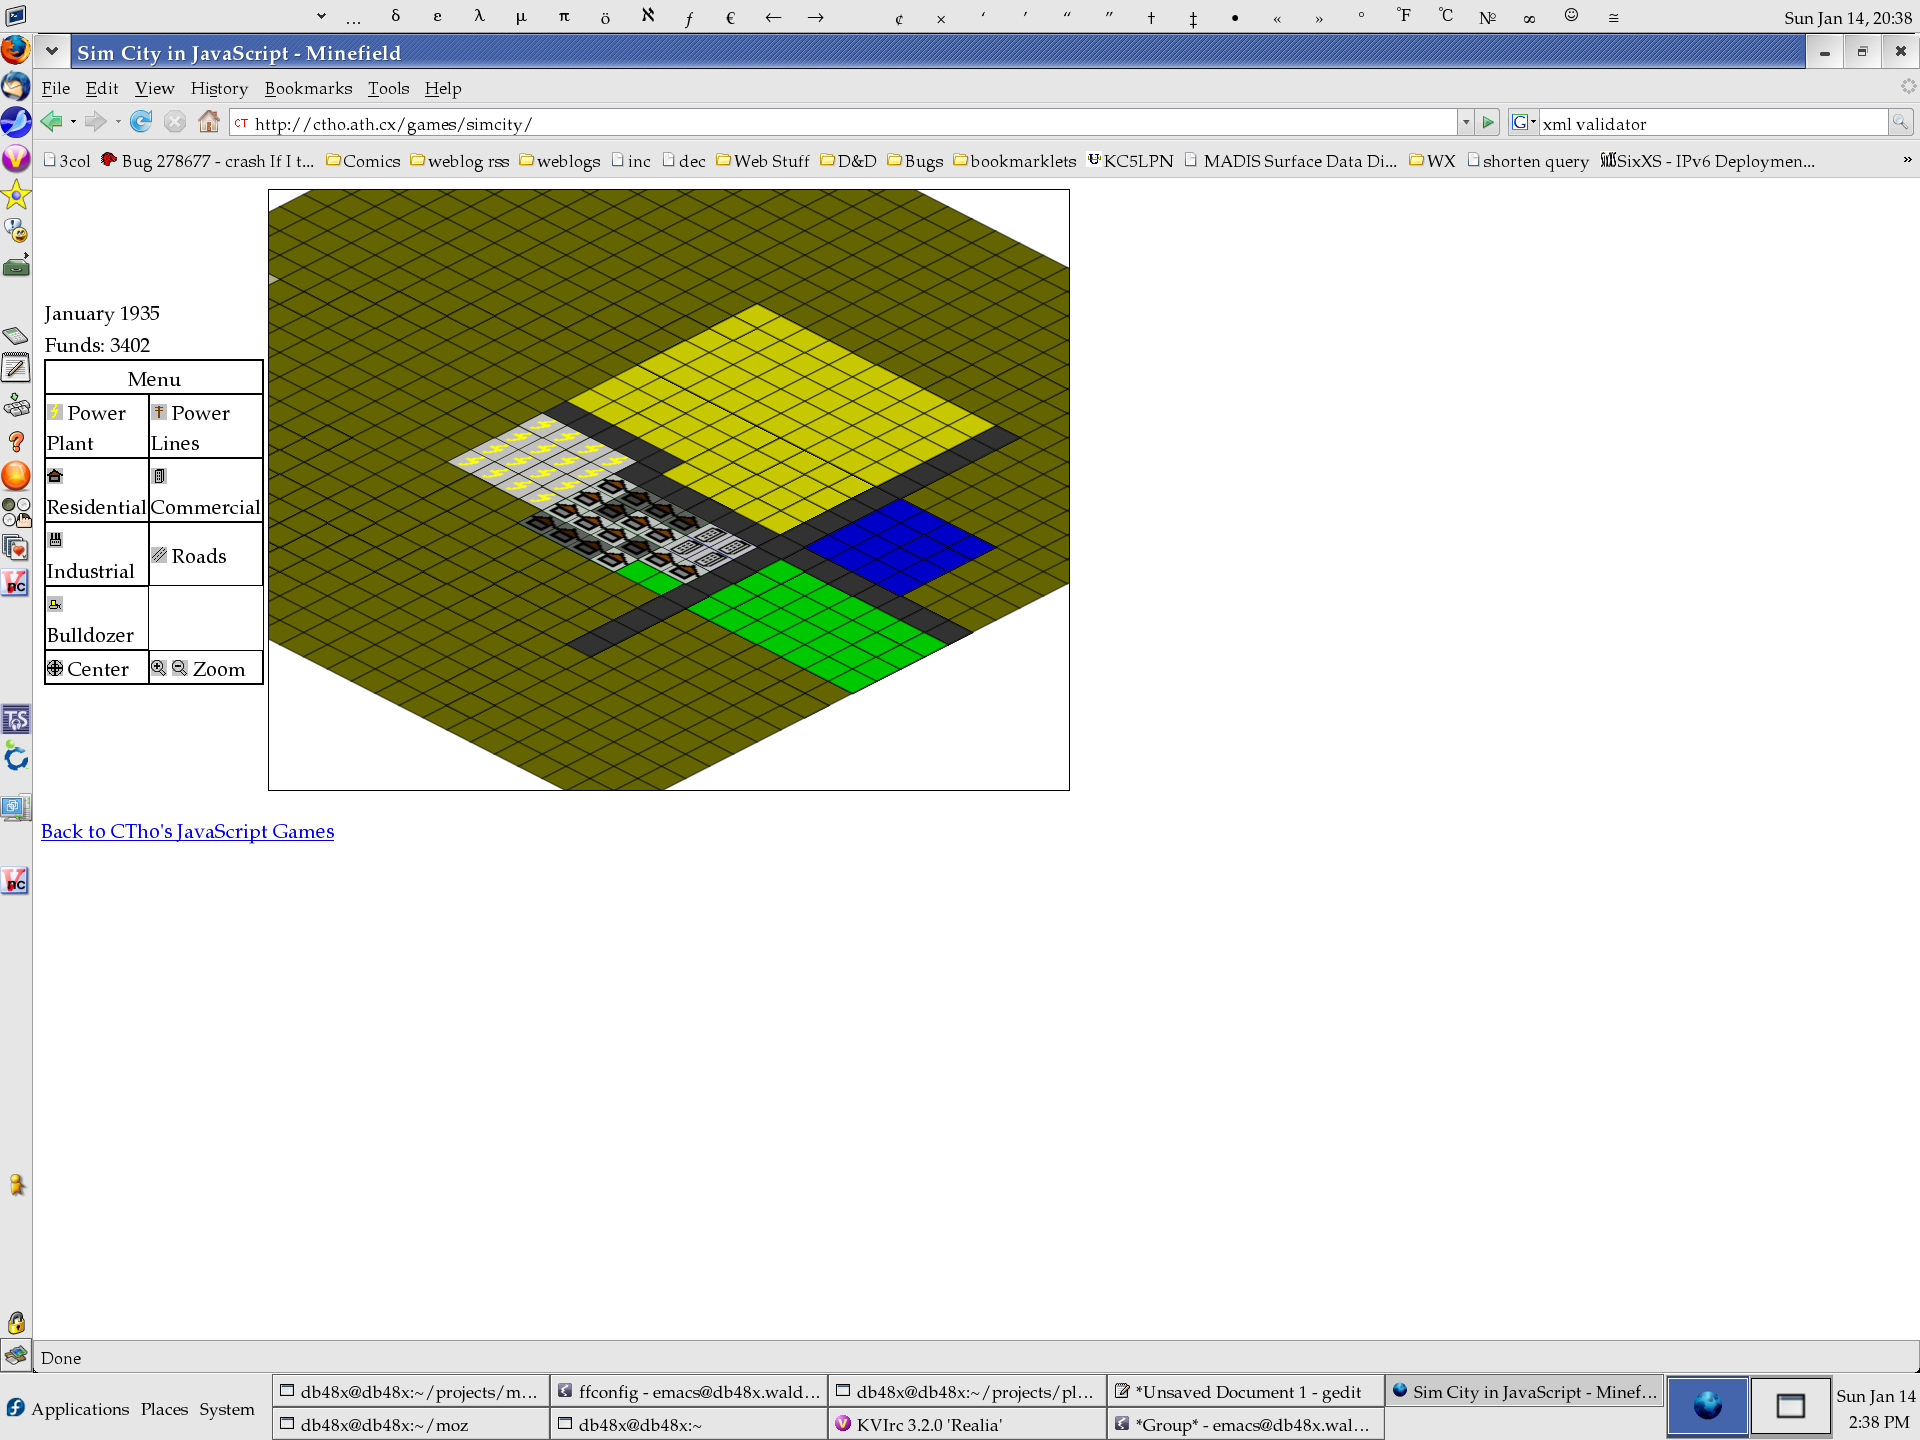Open the text editor notepad launcher
The width and height of the screenshot is (1920, 1440).
pos(16,369)
